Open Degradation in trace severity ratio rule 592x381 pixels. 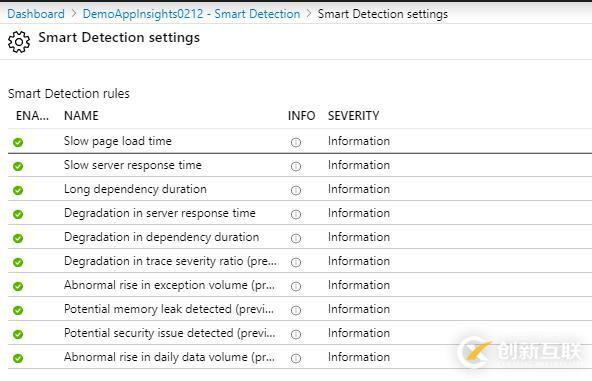[171, 261]
